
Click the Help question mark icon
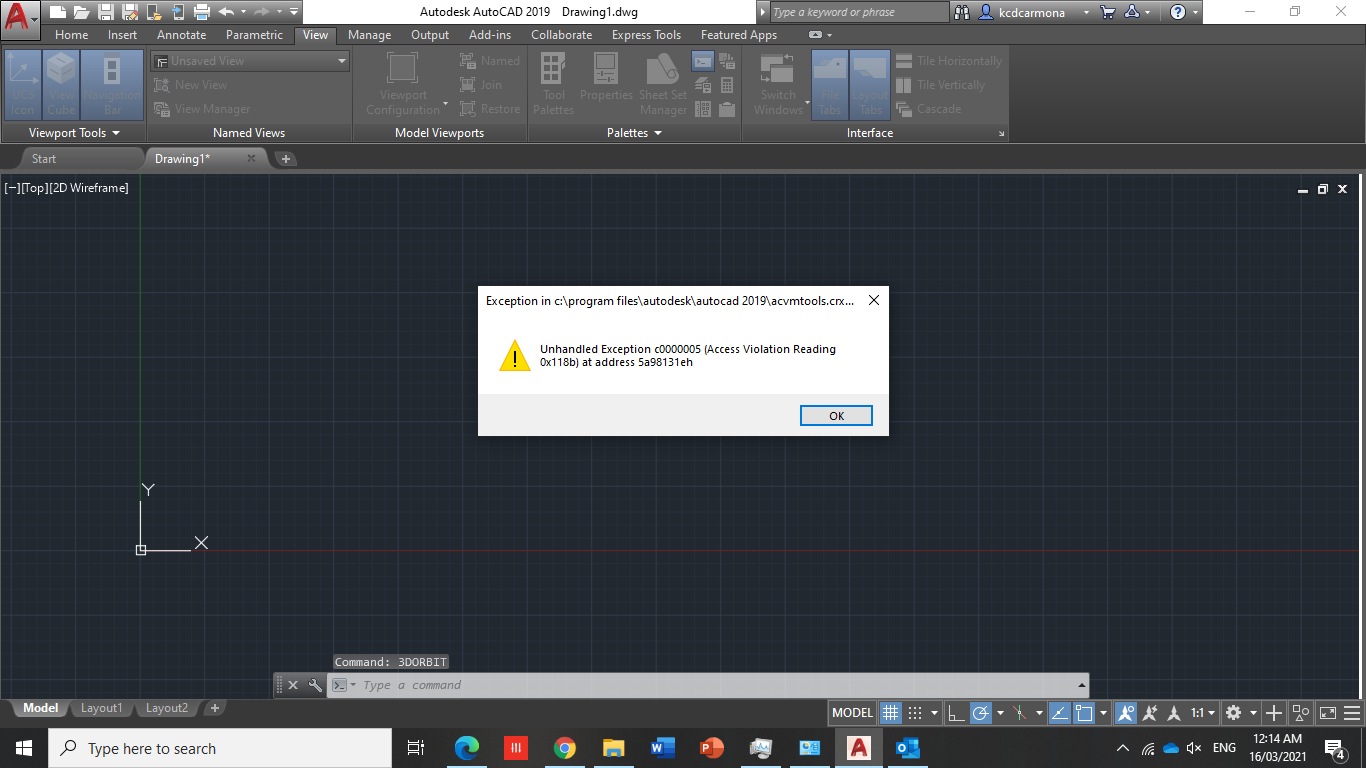1178,12
